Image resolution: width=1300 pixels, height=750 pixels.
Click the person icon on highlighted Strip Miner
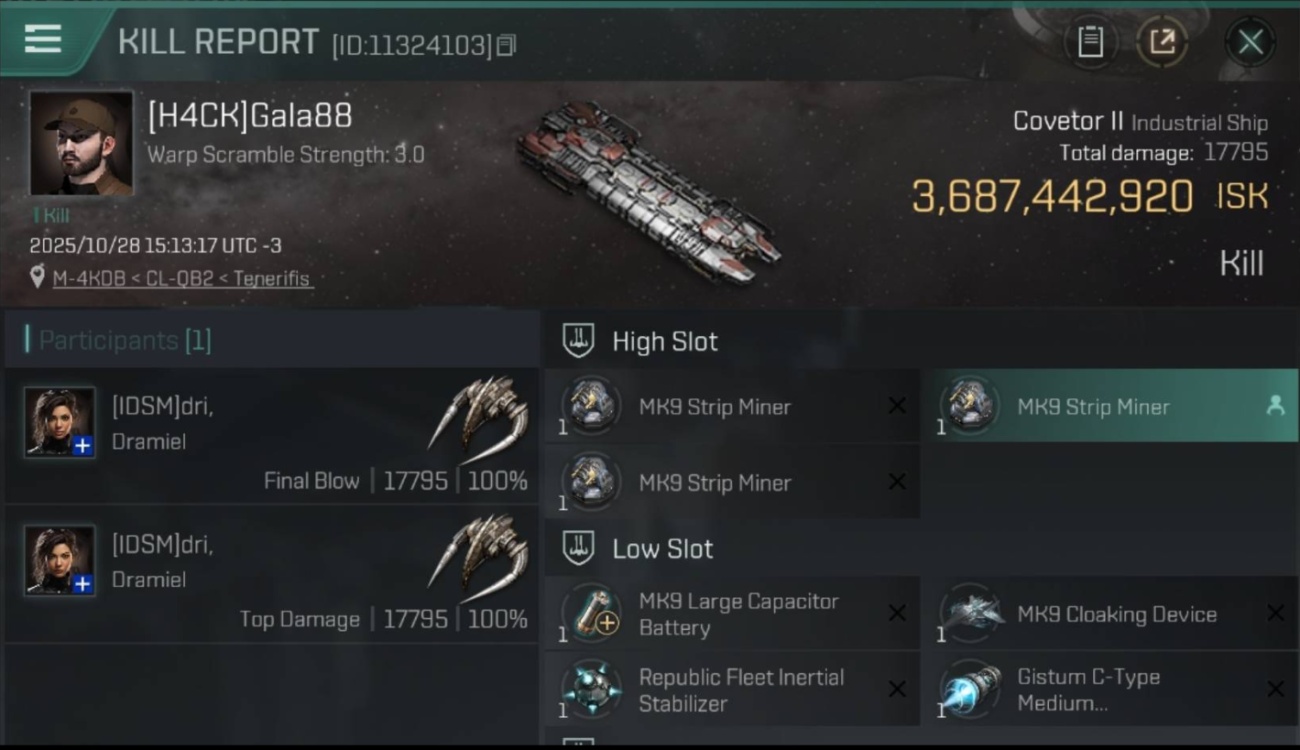[x=1275, y=406]
